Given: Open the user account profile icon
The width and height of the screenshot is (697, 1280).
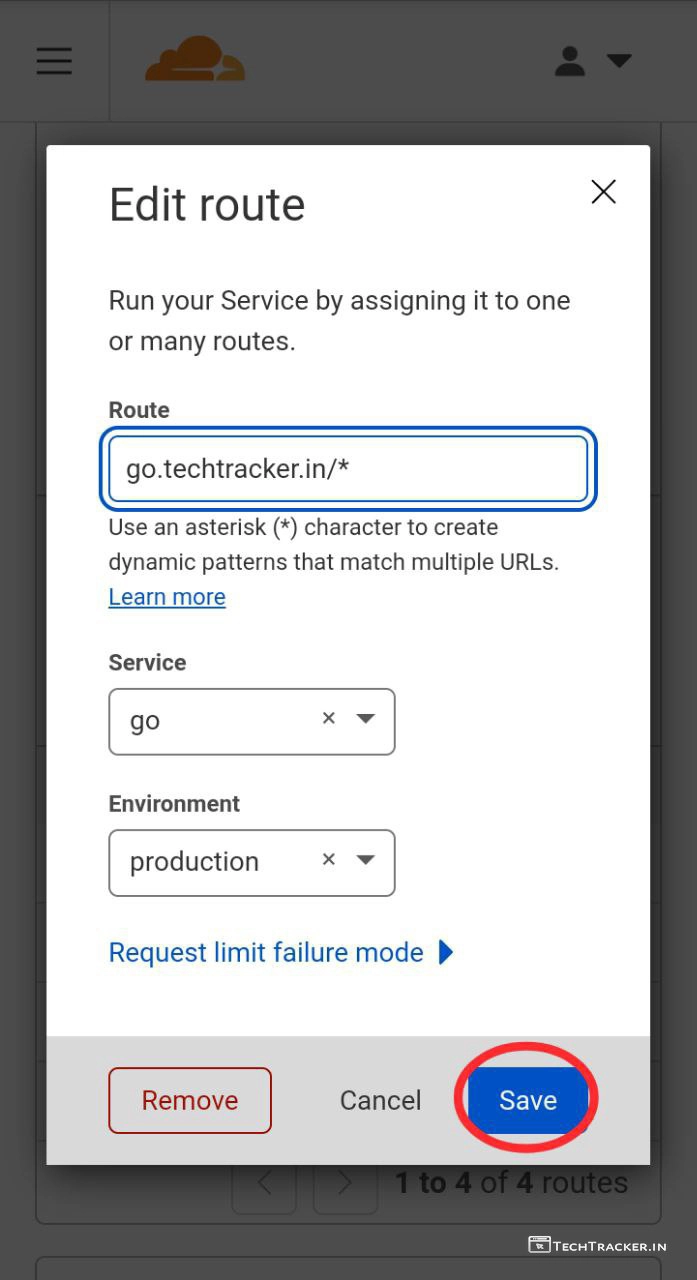Looking at the screenshot, I should [x=570, y=61].
